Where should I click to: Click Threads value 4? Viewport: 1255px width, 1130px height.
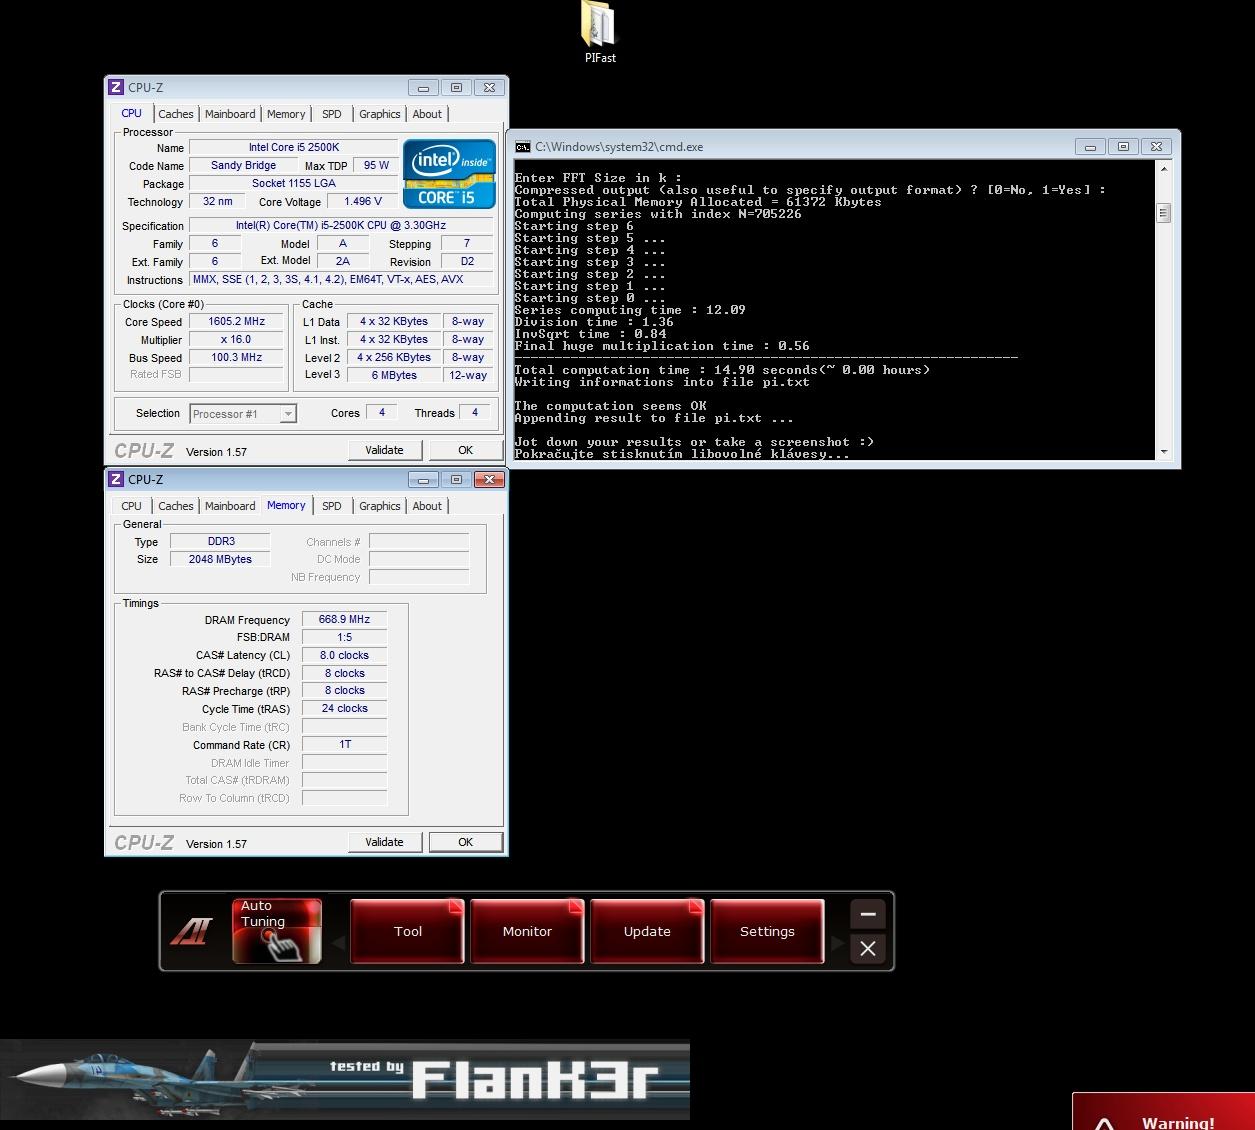pos(475,413)
